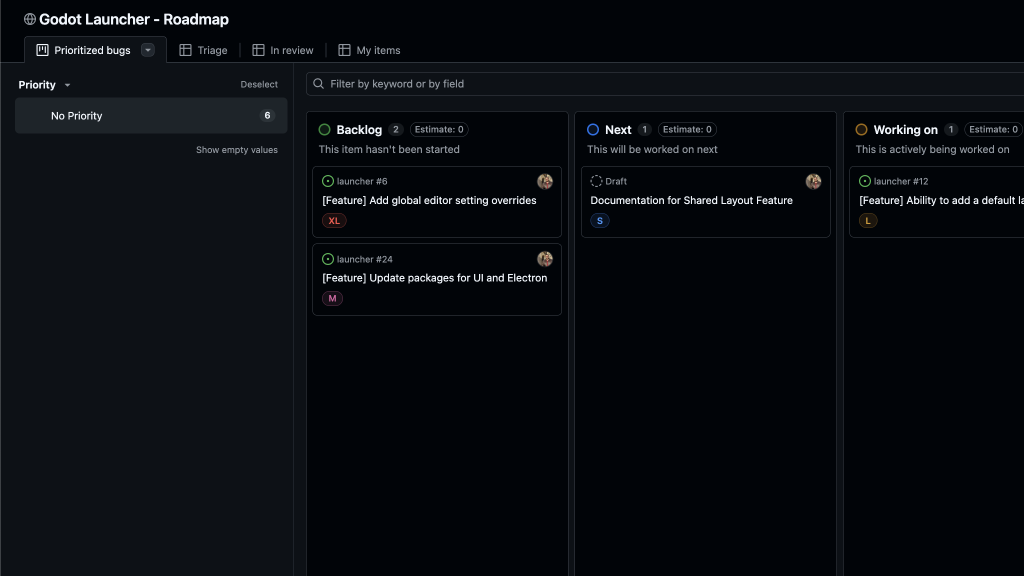Click the Backlog Estimate: 0 pill
Image resolution: width=1024 pixels, height=576 pixels.
click(x=439, y=129)
